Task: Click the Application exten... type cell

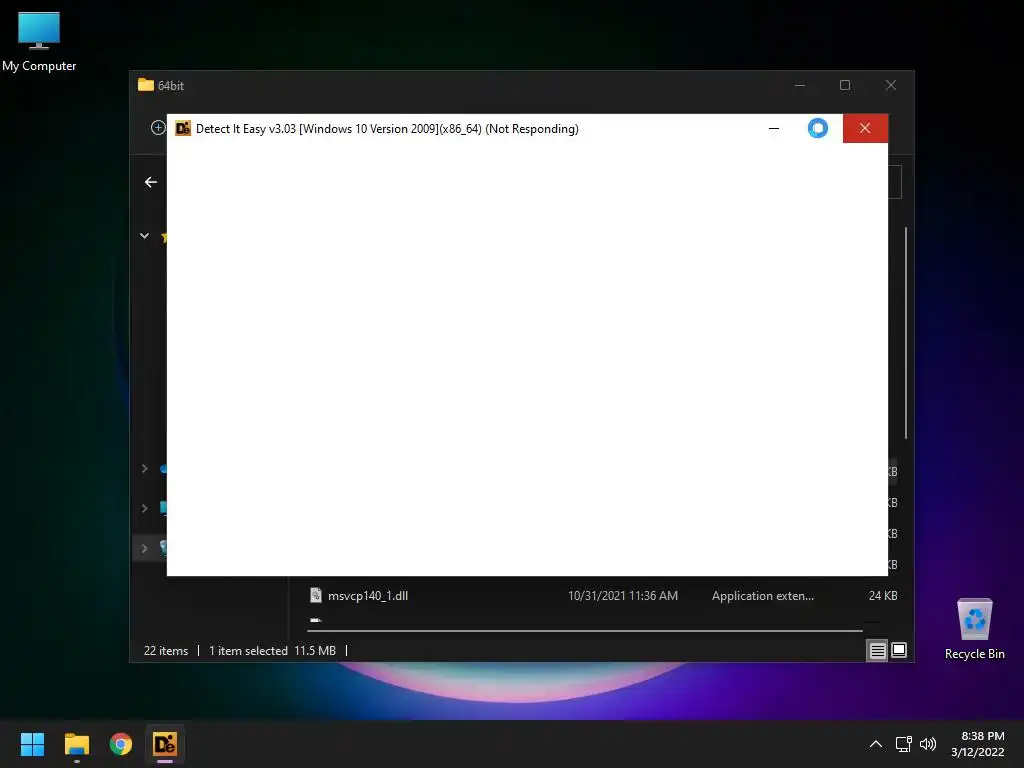Action: (x=763, y=596)
